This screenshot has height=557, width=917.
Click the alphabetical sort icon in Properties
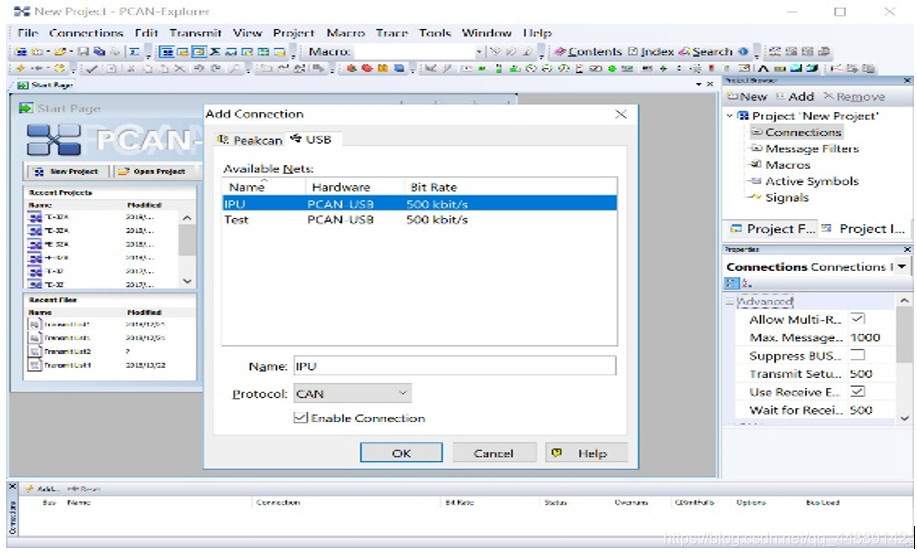(746, 283)
